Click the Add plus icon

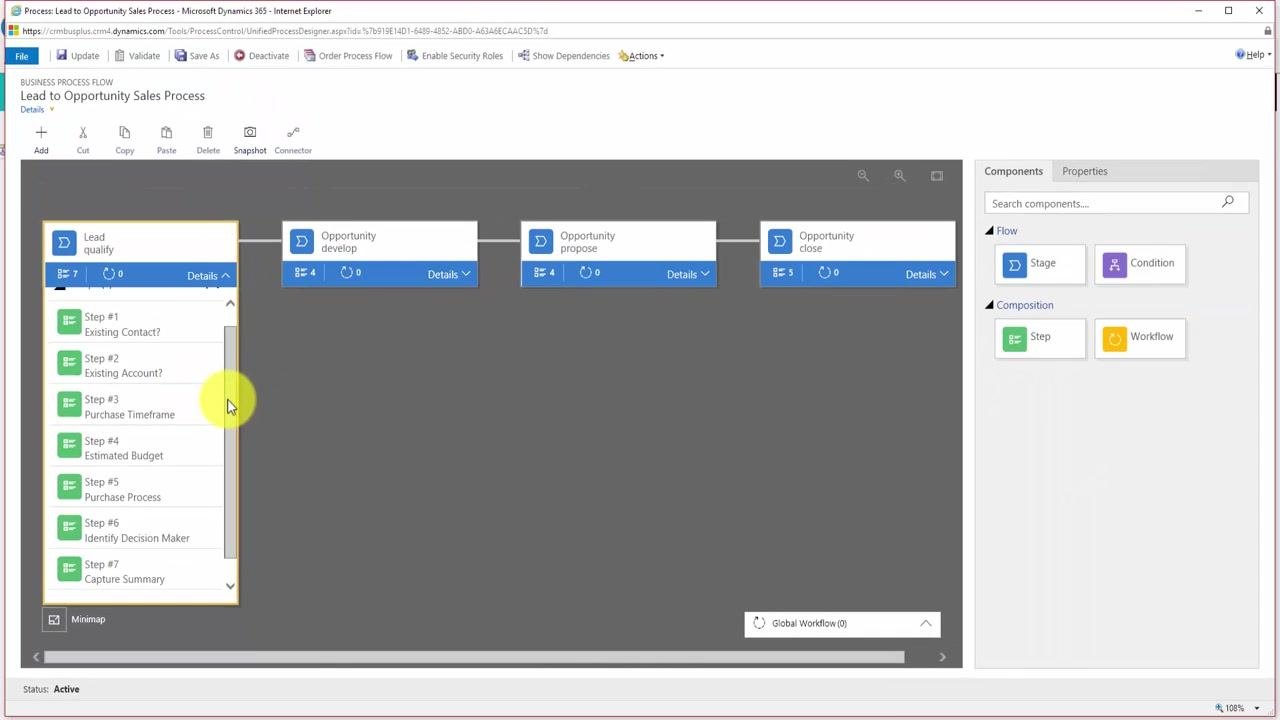[x=41, y=132]
